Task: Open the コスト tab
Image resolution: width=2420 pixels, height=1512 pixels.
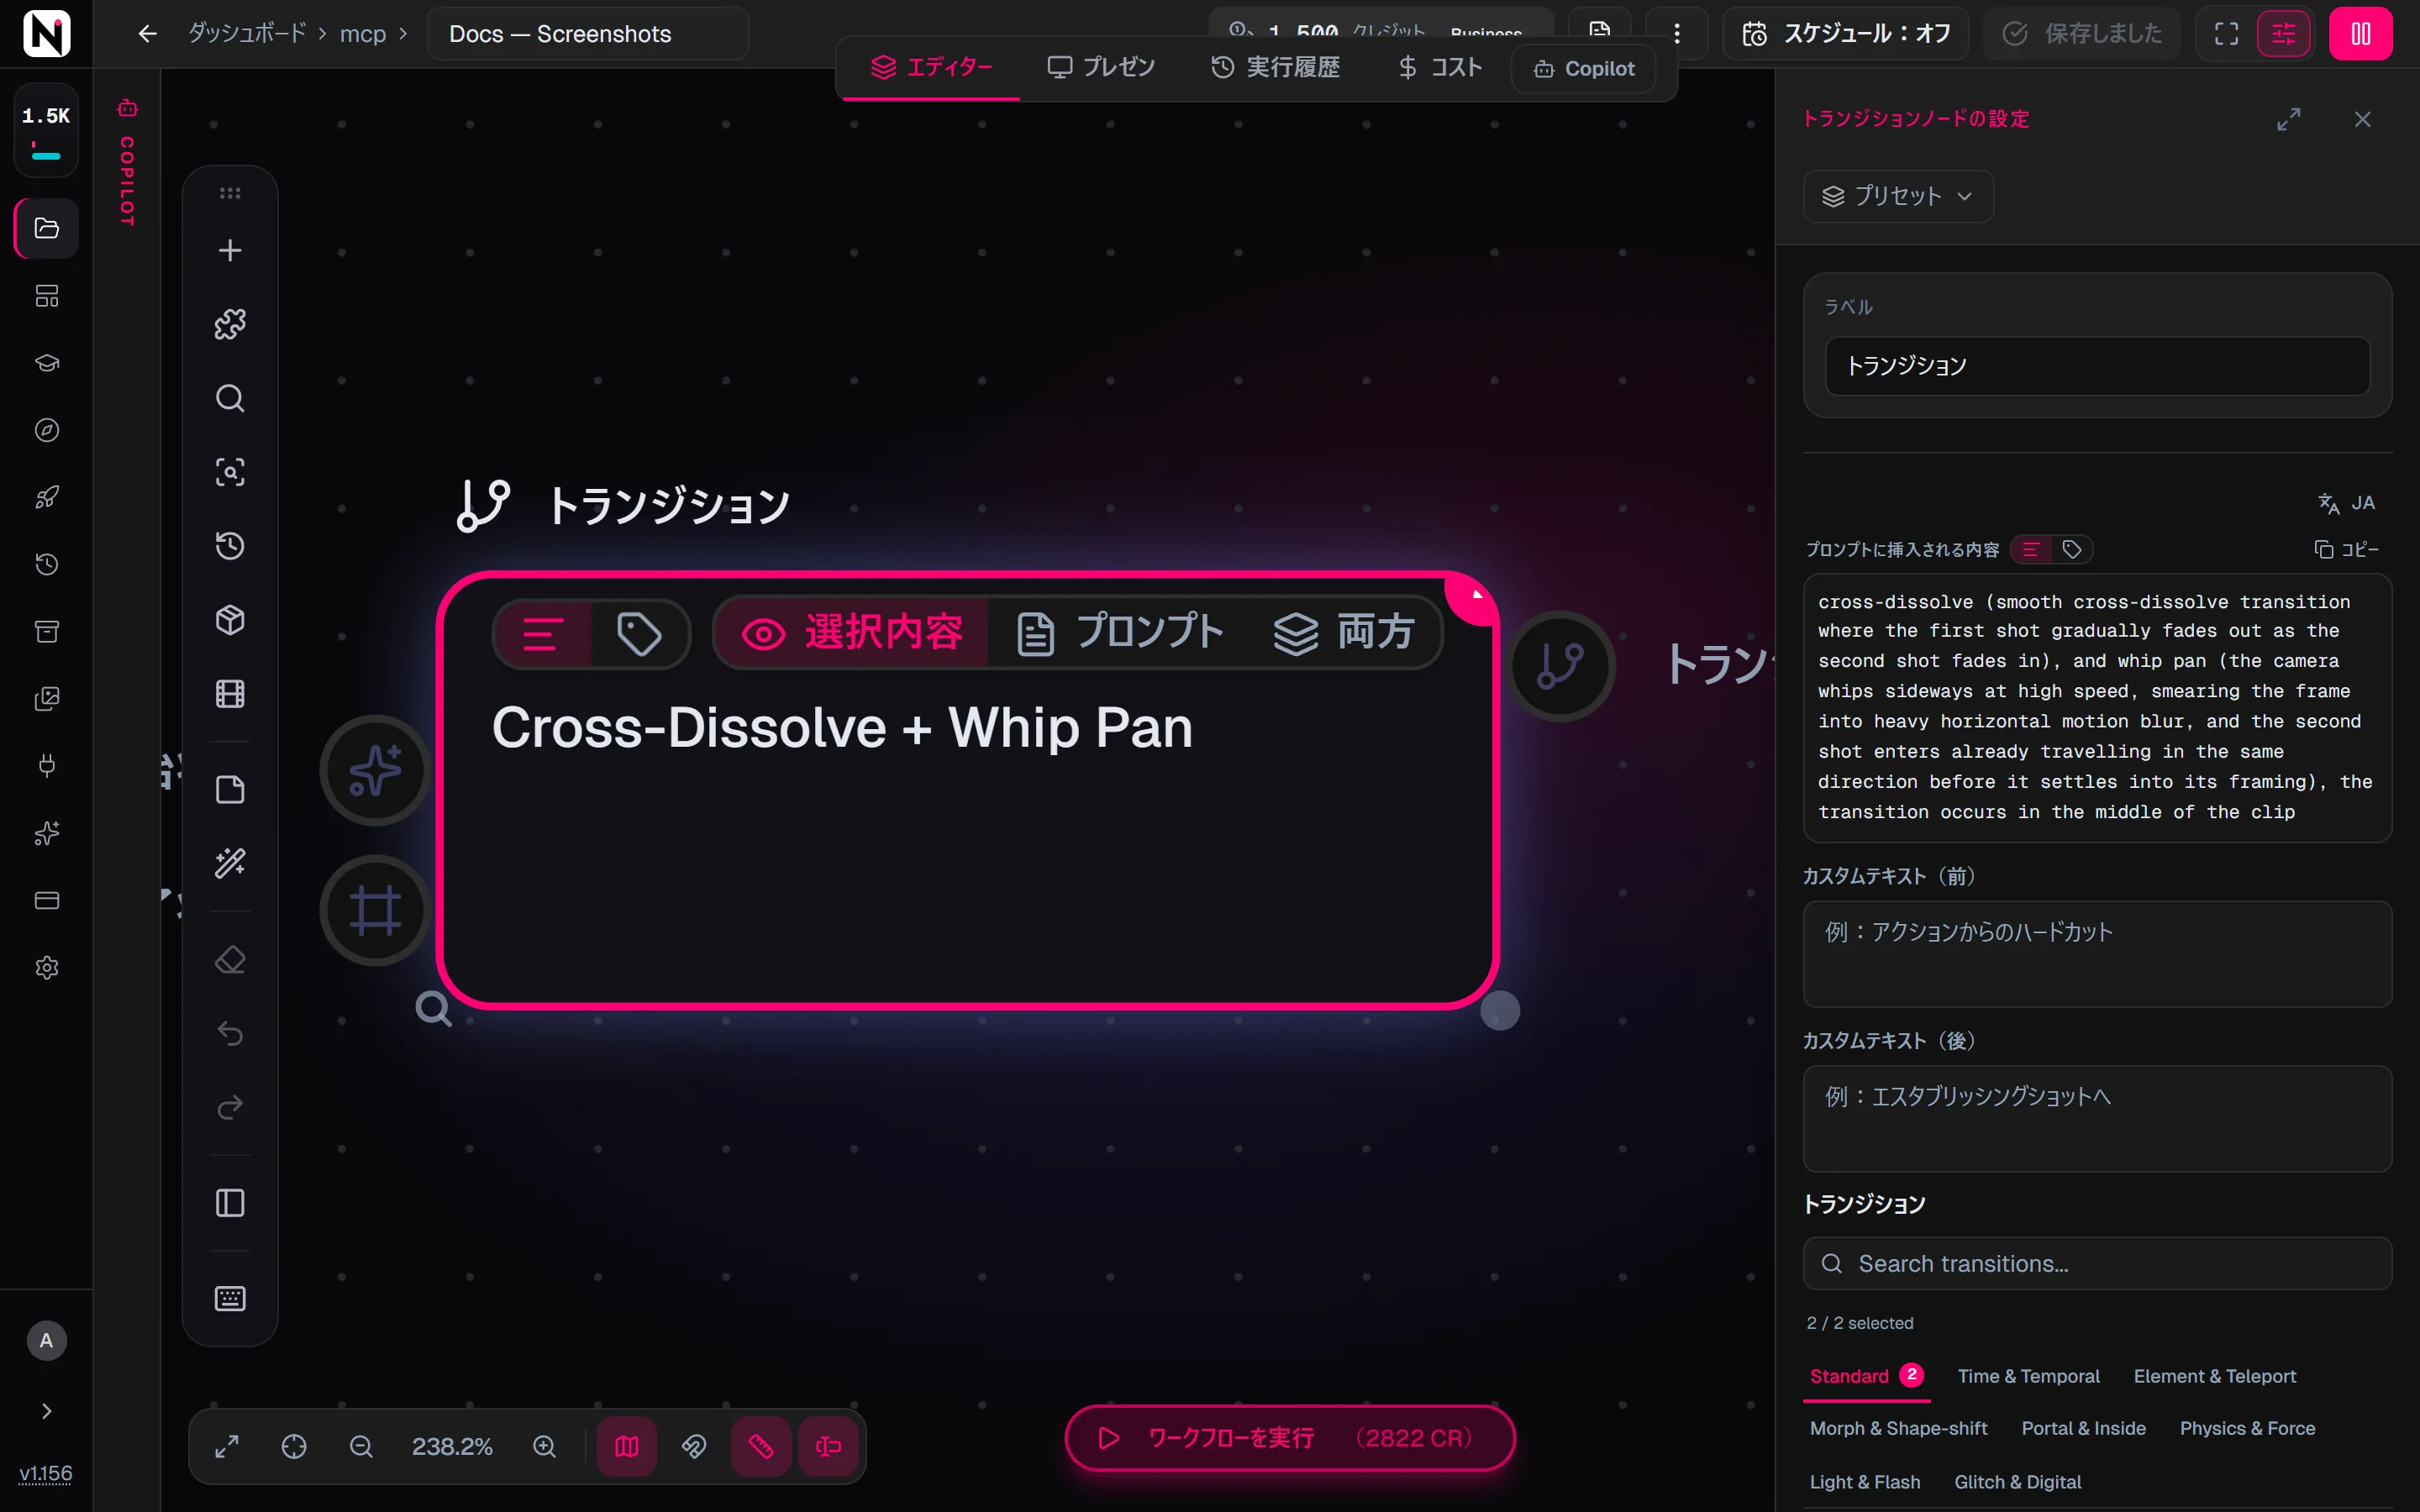Action: (1440, 67)
